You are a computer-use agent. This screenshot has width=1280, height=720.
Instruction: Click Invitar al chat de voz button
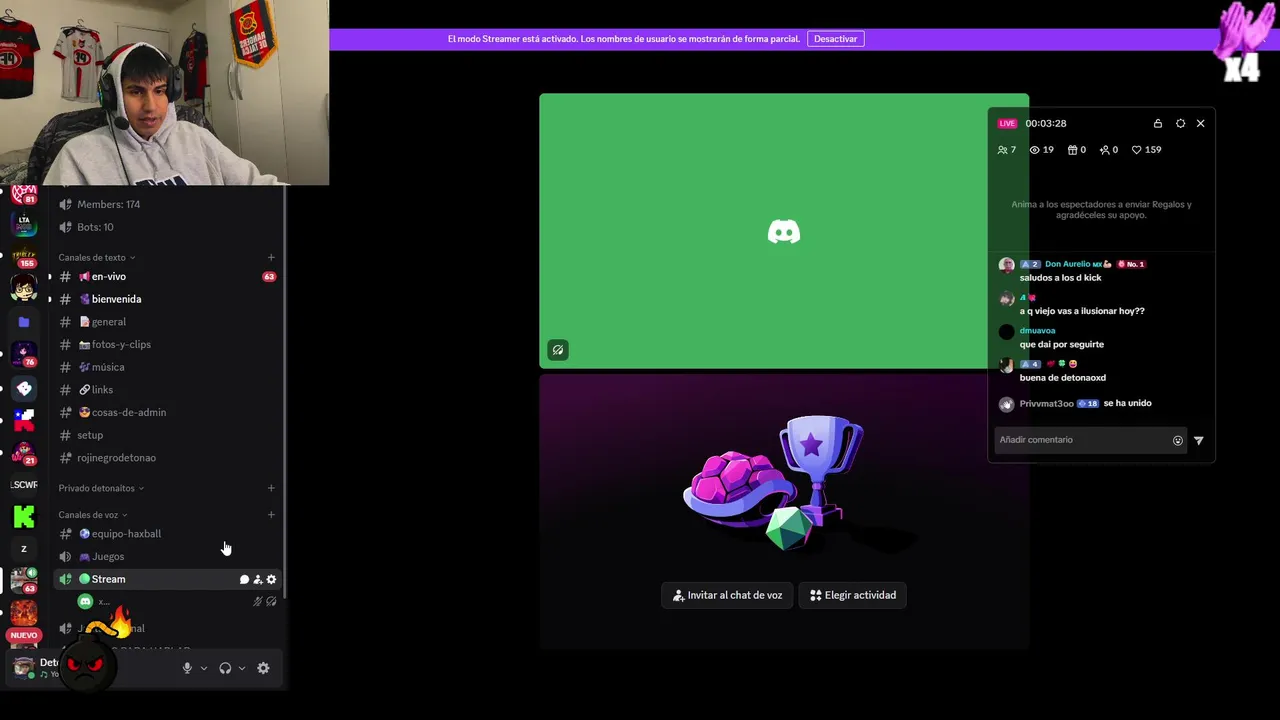coord(727,595)
